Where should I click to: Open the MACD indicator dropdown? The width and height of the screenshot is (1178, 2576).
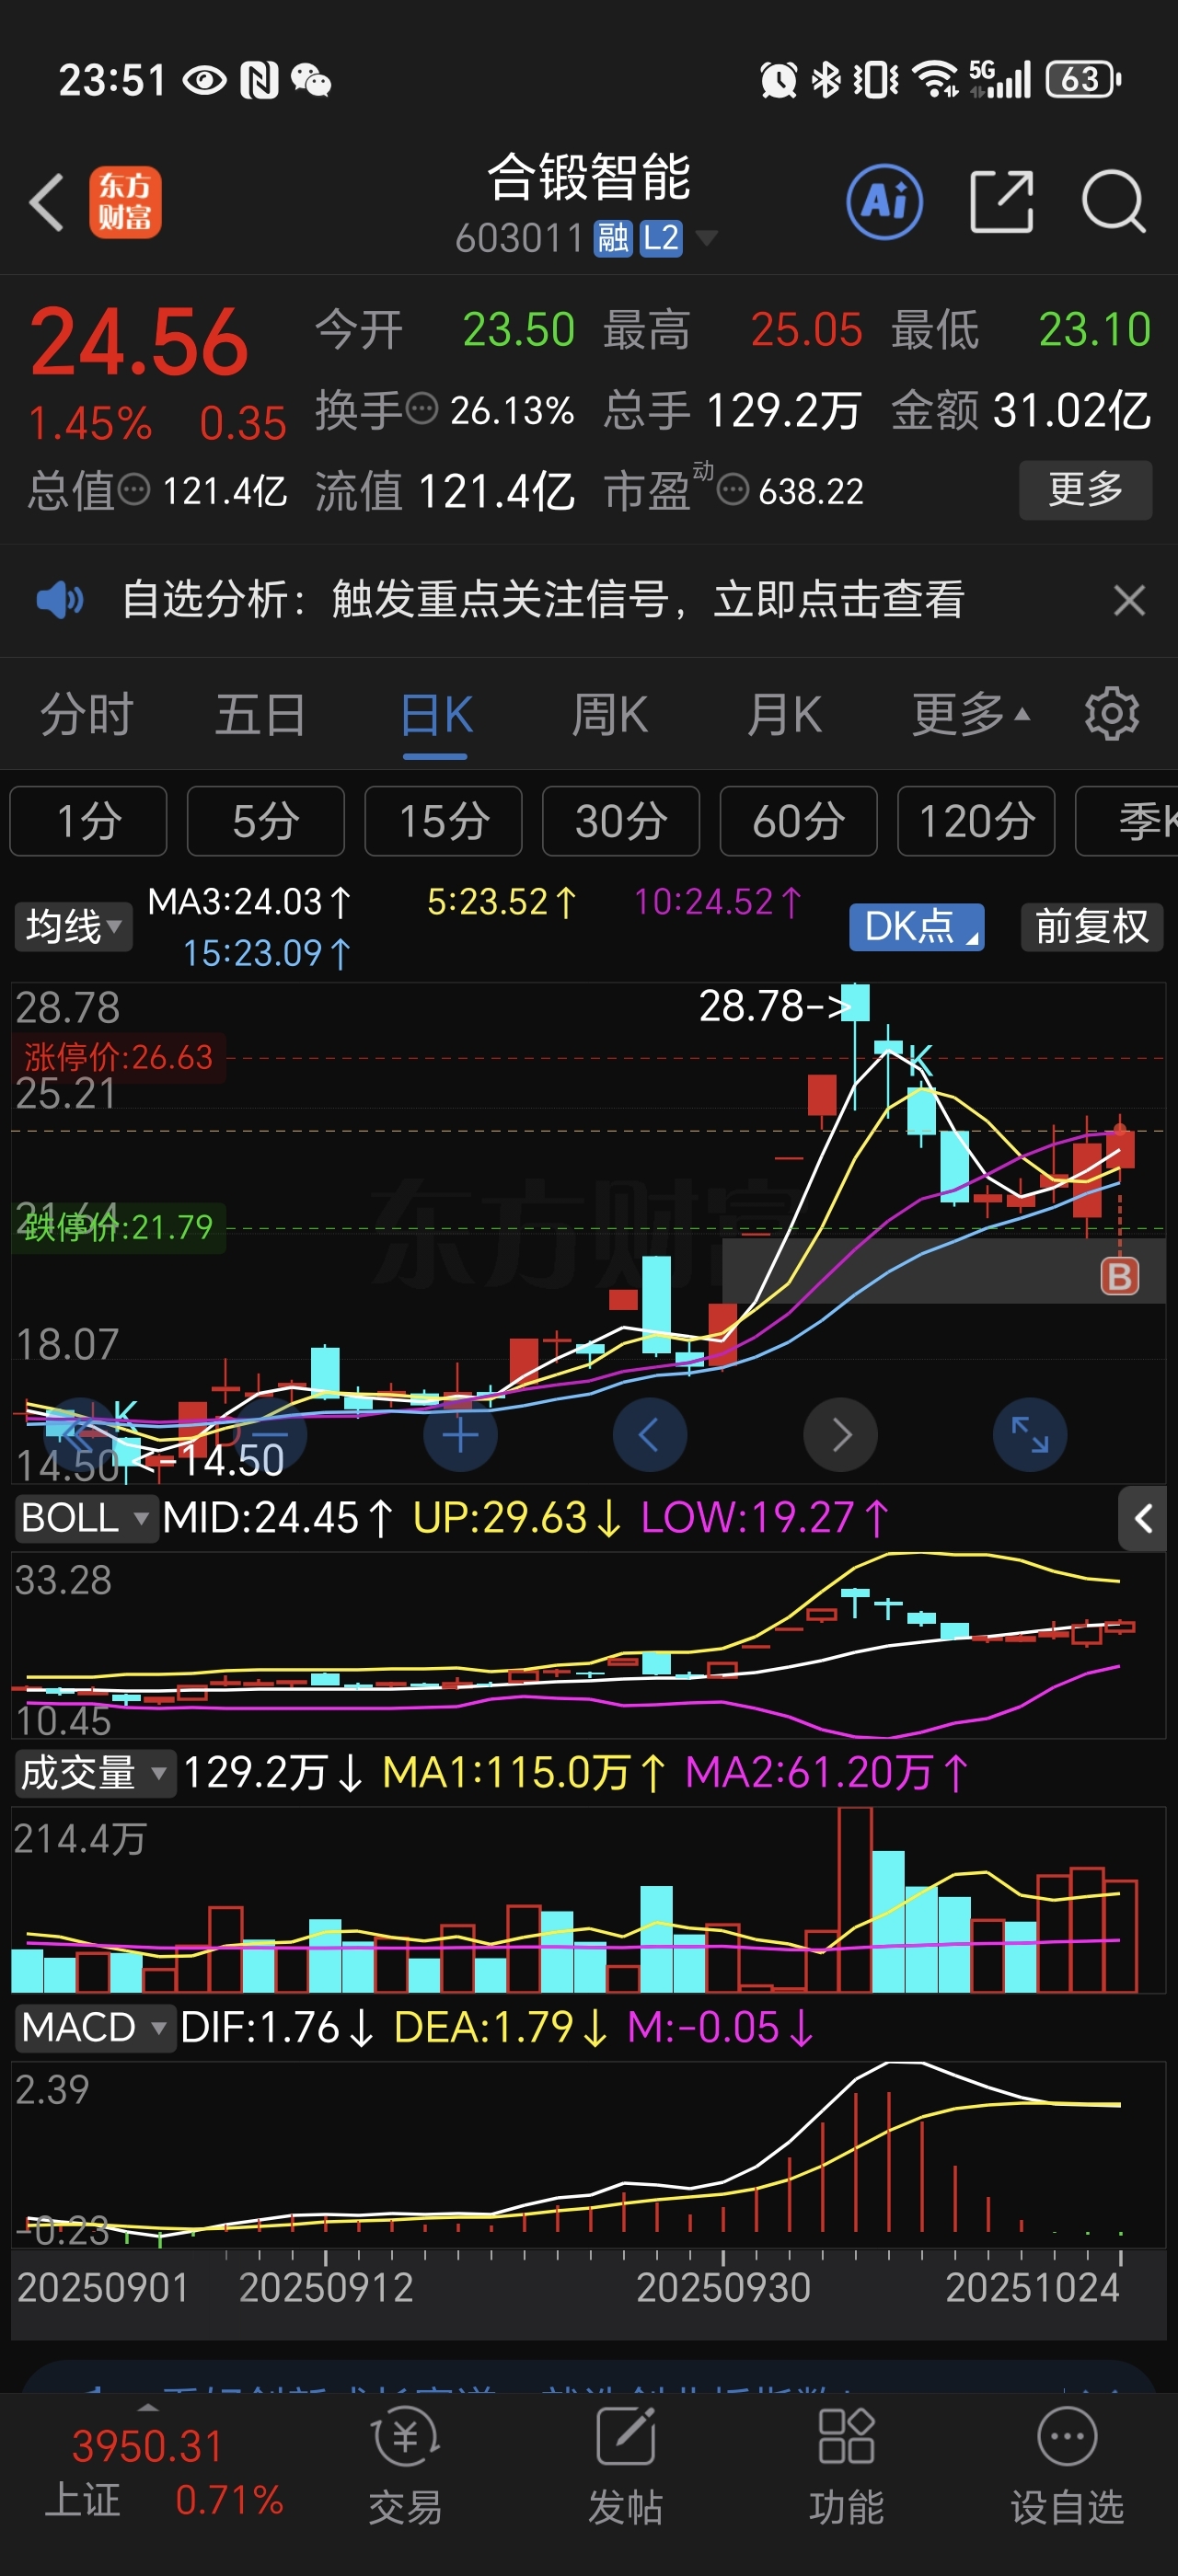pyautogui.click(x=94, y=2028)
